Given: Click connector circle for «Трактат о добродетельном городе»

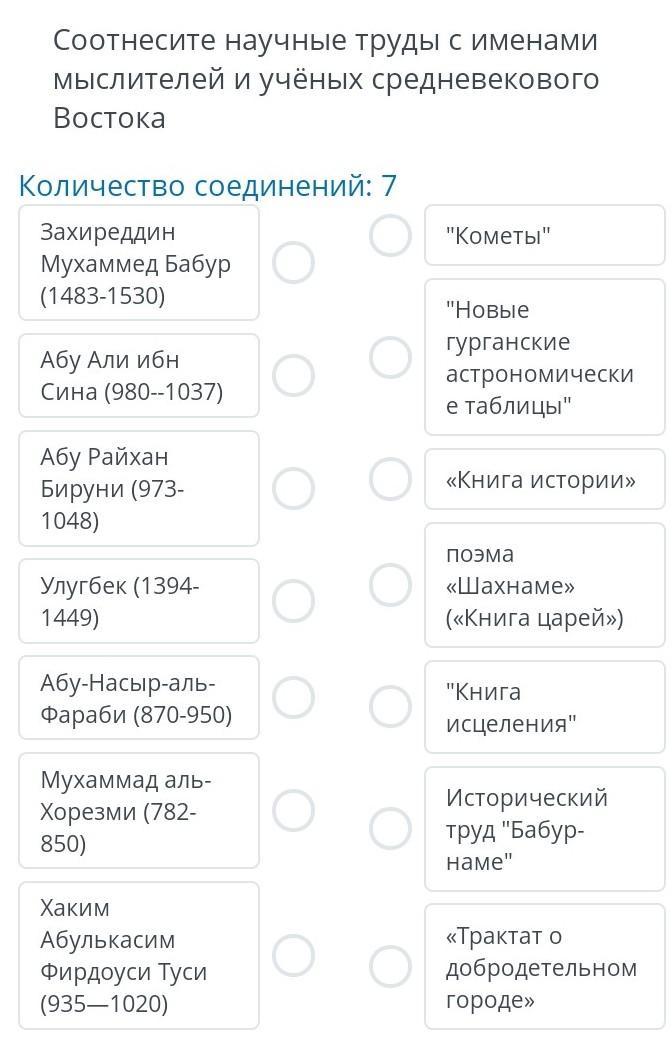Looking at the screenshot, I should (390, 966).
